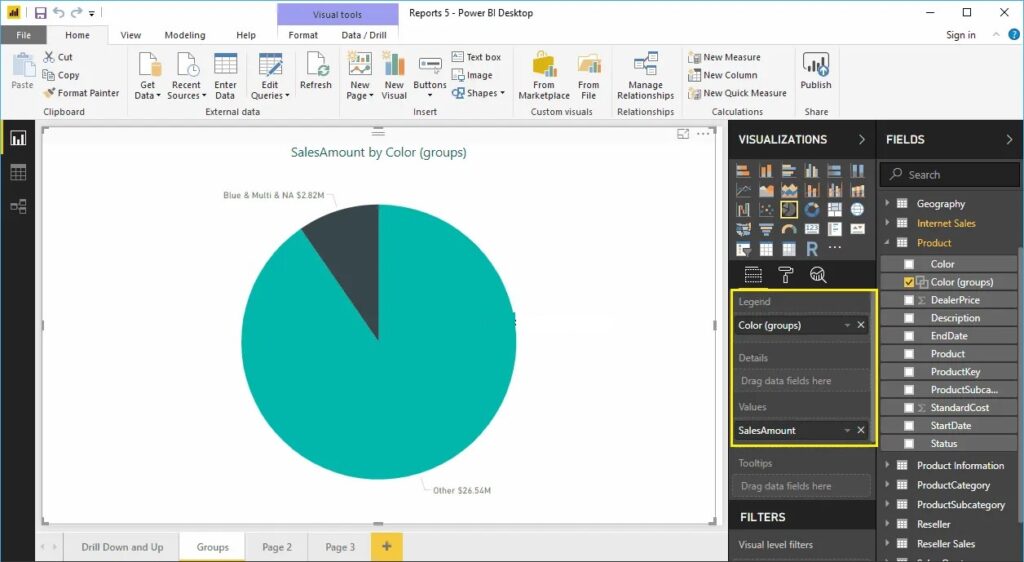The image size is (1024, 562).
Task: Select the Slicer visualization
Action: pyautogui.click(x=743, y=249)
